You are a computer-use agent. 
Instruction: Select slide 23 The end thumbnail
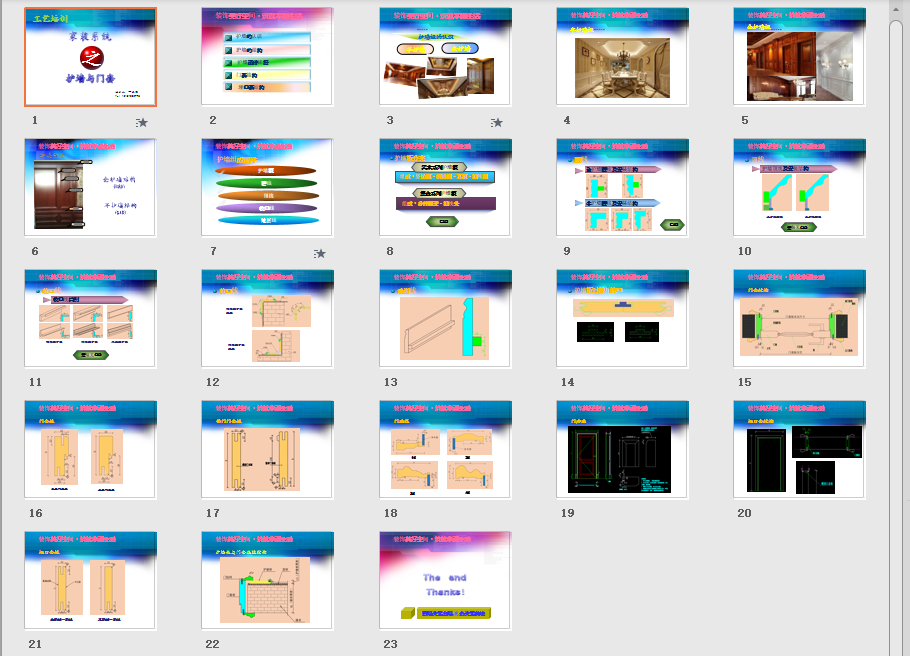[x=445, y=581]
